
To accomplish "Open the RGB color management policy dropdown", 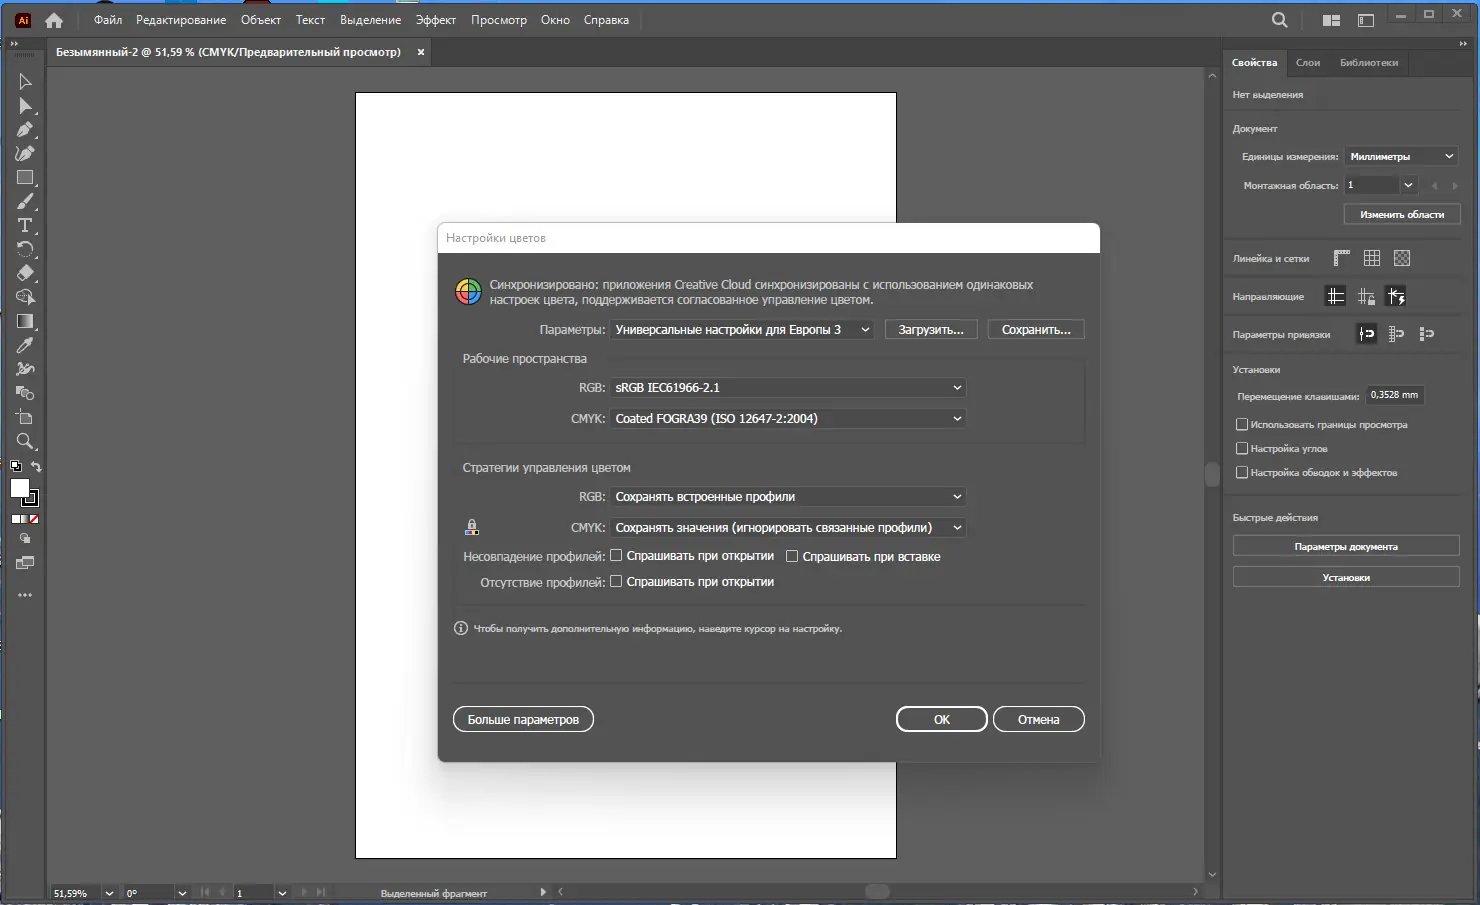I will 789,496.
